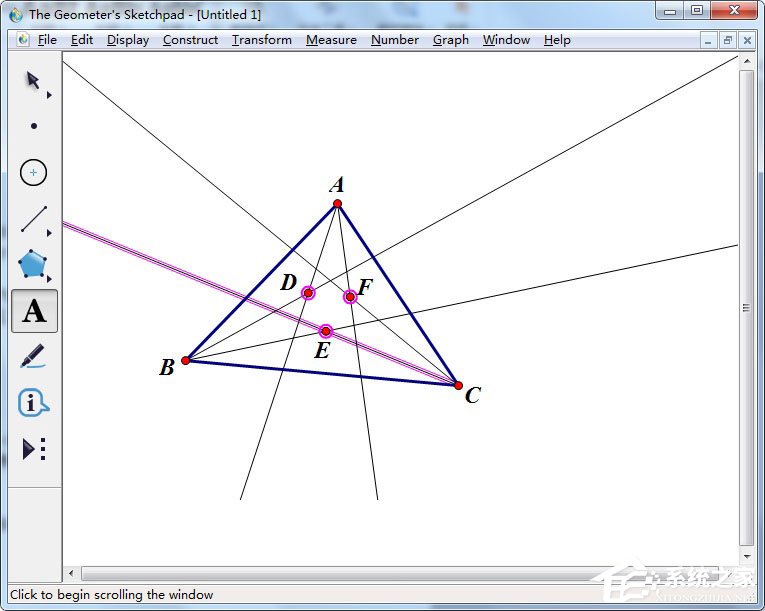The width and height of the screenshot is (765, 611).
Task: Choose the Point tool
Action: [x=34, y=126]
